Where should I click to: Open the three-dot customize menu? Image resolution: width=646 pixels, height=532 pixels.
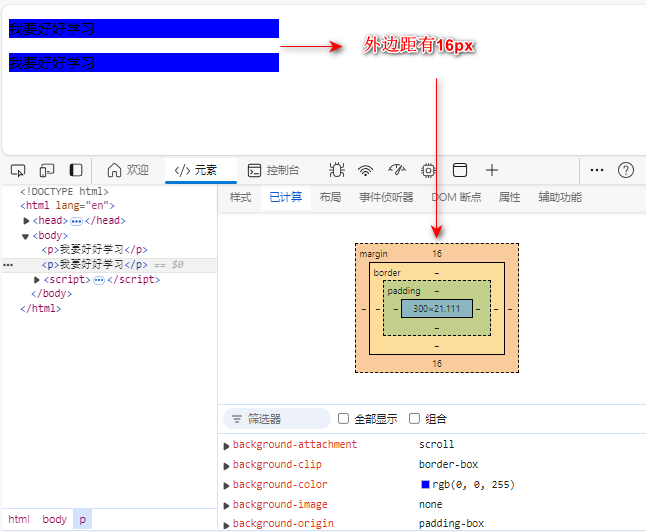(597, 170)
